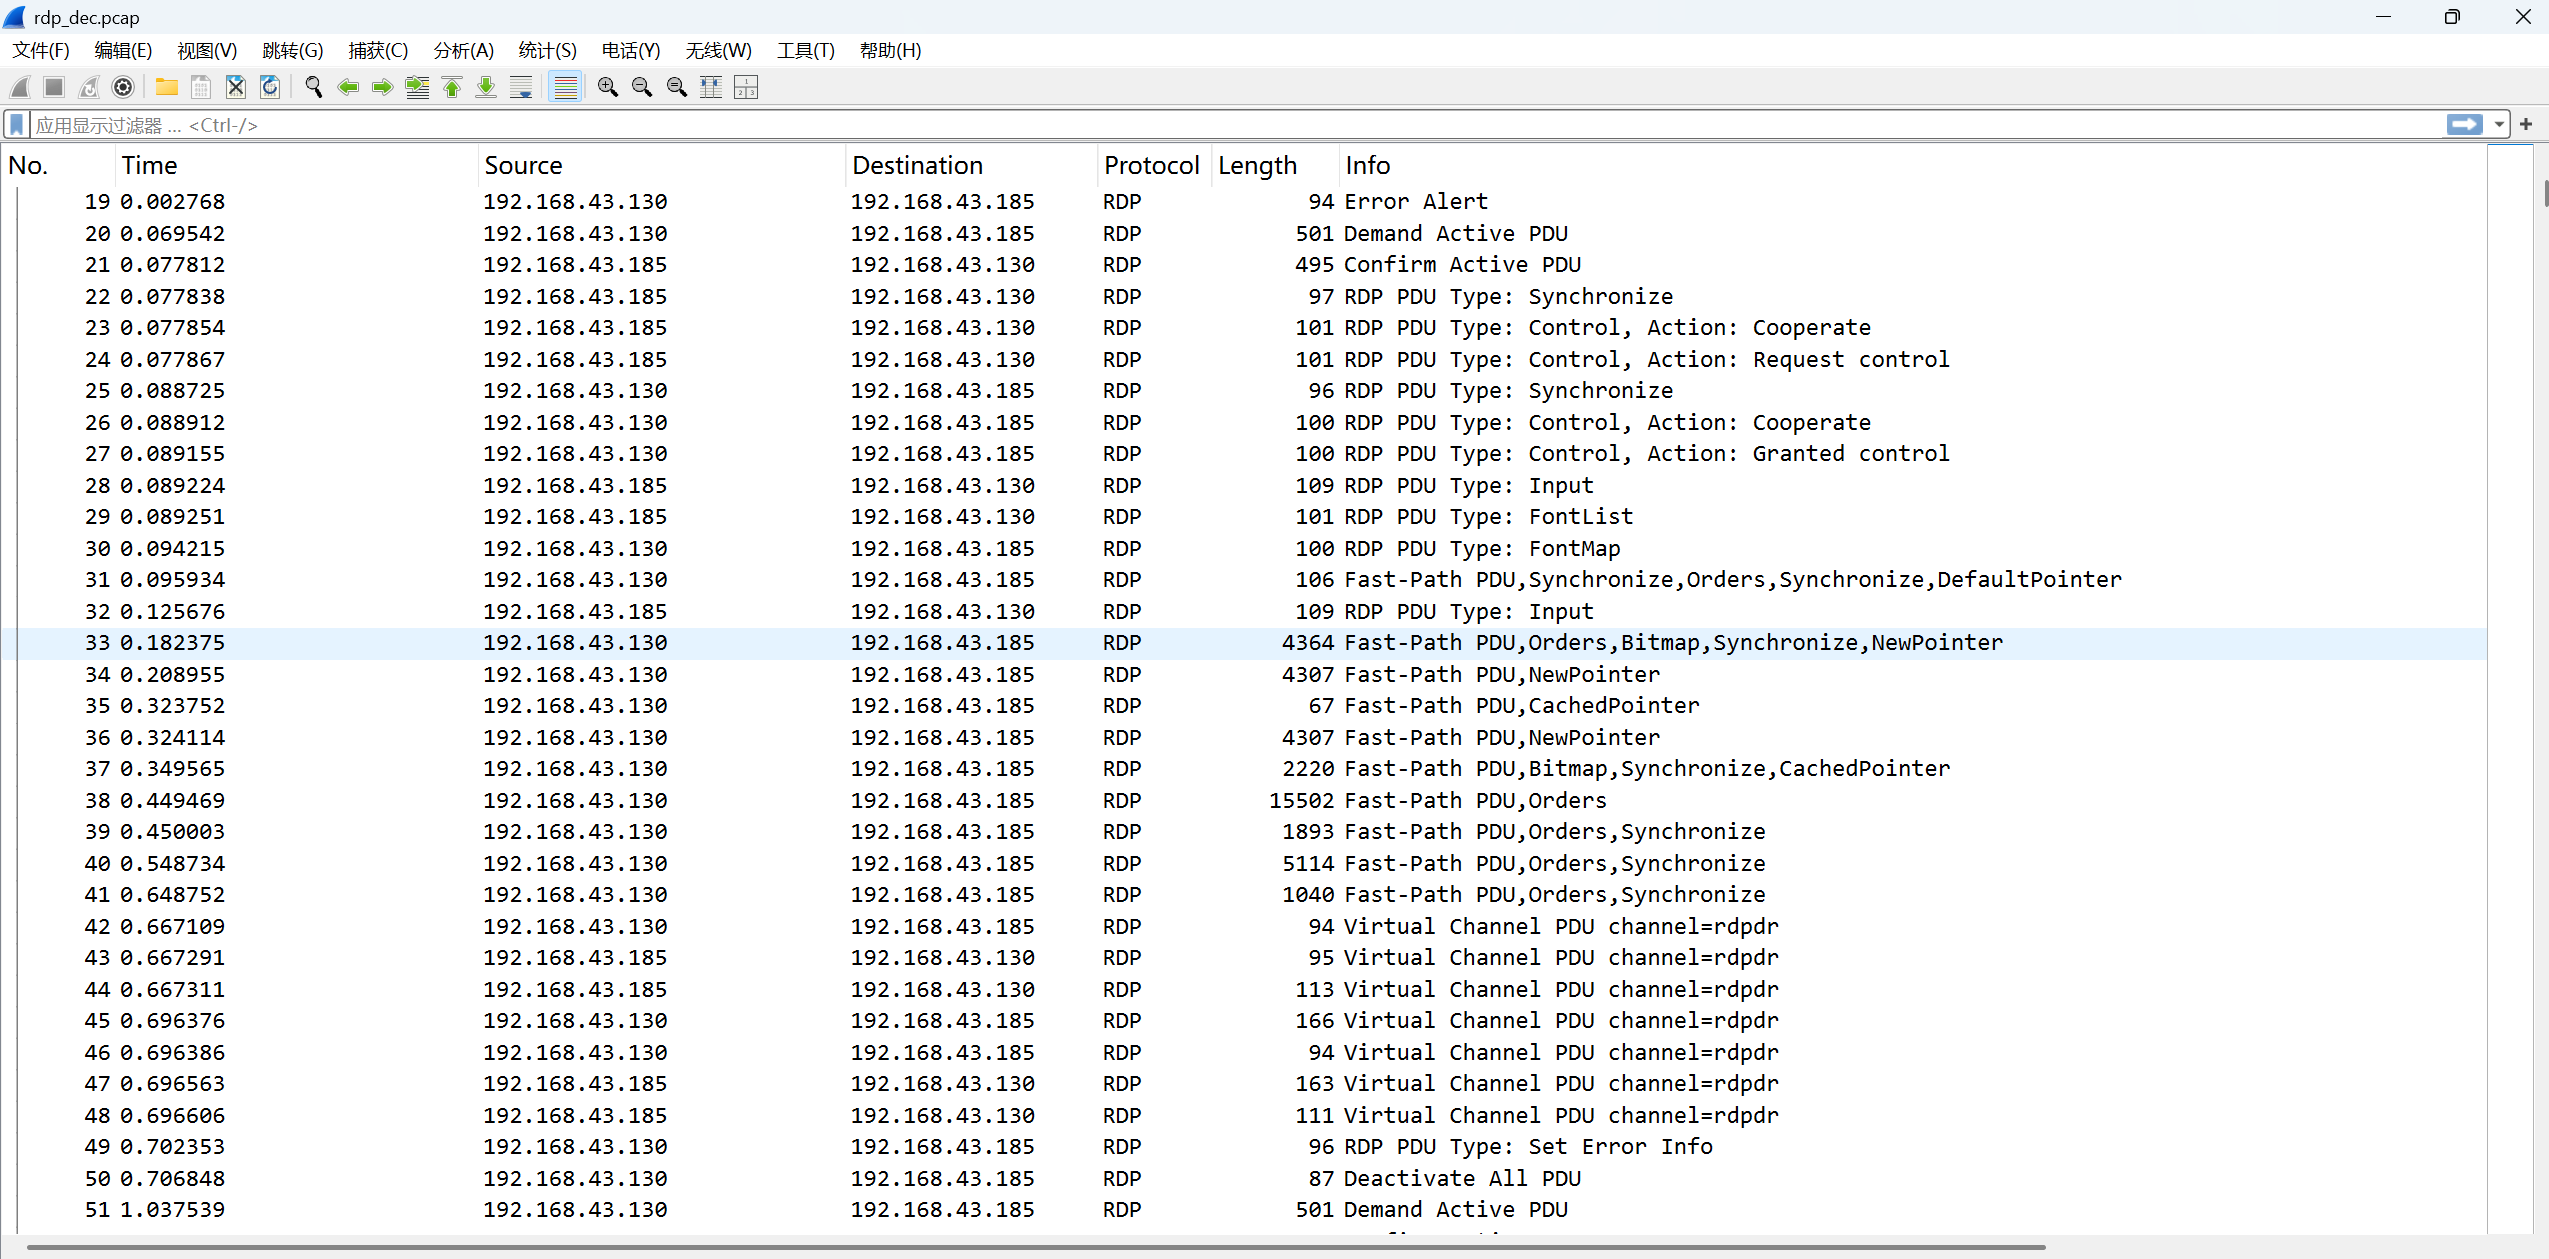The width and height of the screenshot is (2549, 1259).
Task: Apply the display filter arrow button
Action: pos(2465,125)
